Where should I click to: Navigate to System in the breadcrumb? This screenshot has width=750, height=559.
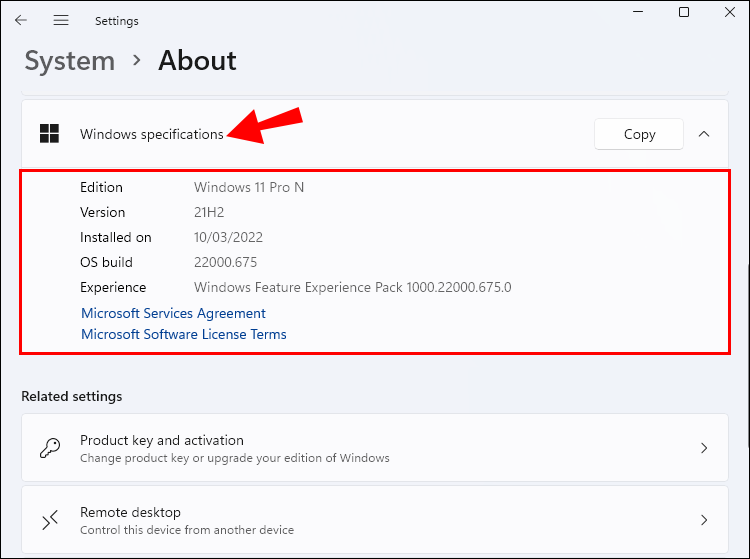click(x=70, y=61)
